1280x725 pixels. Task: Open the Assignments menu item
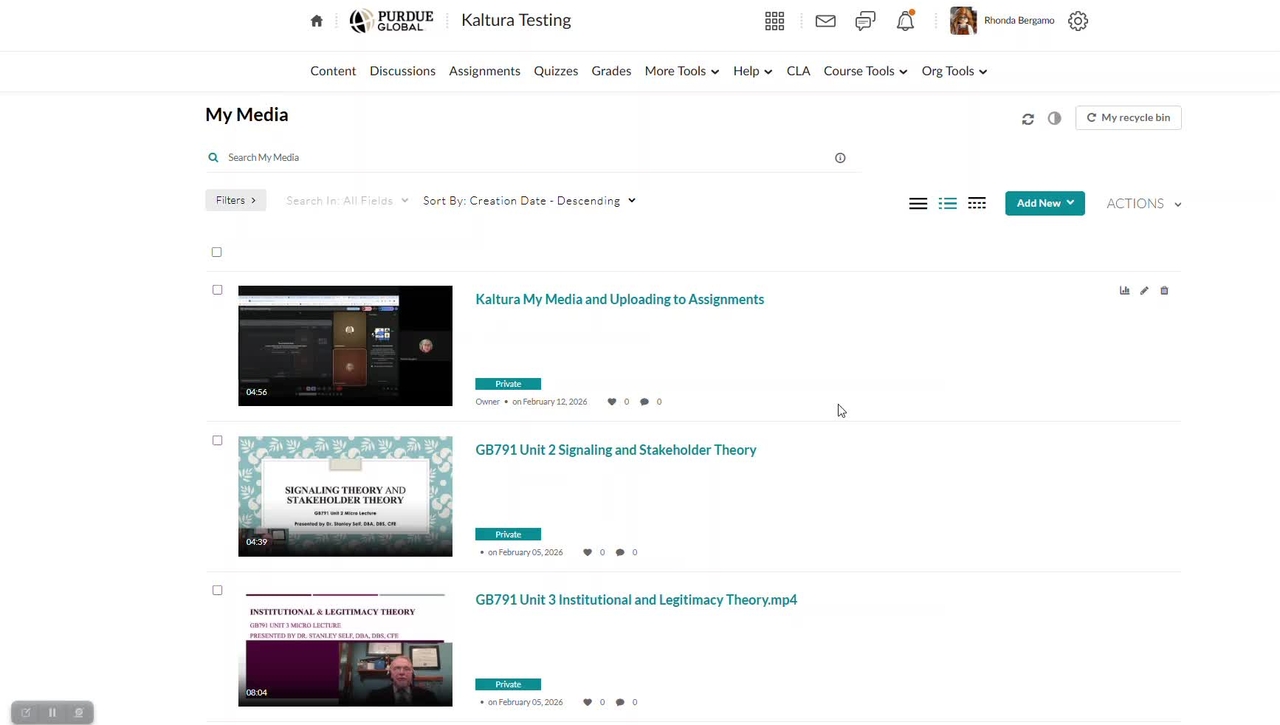484,71
